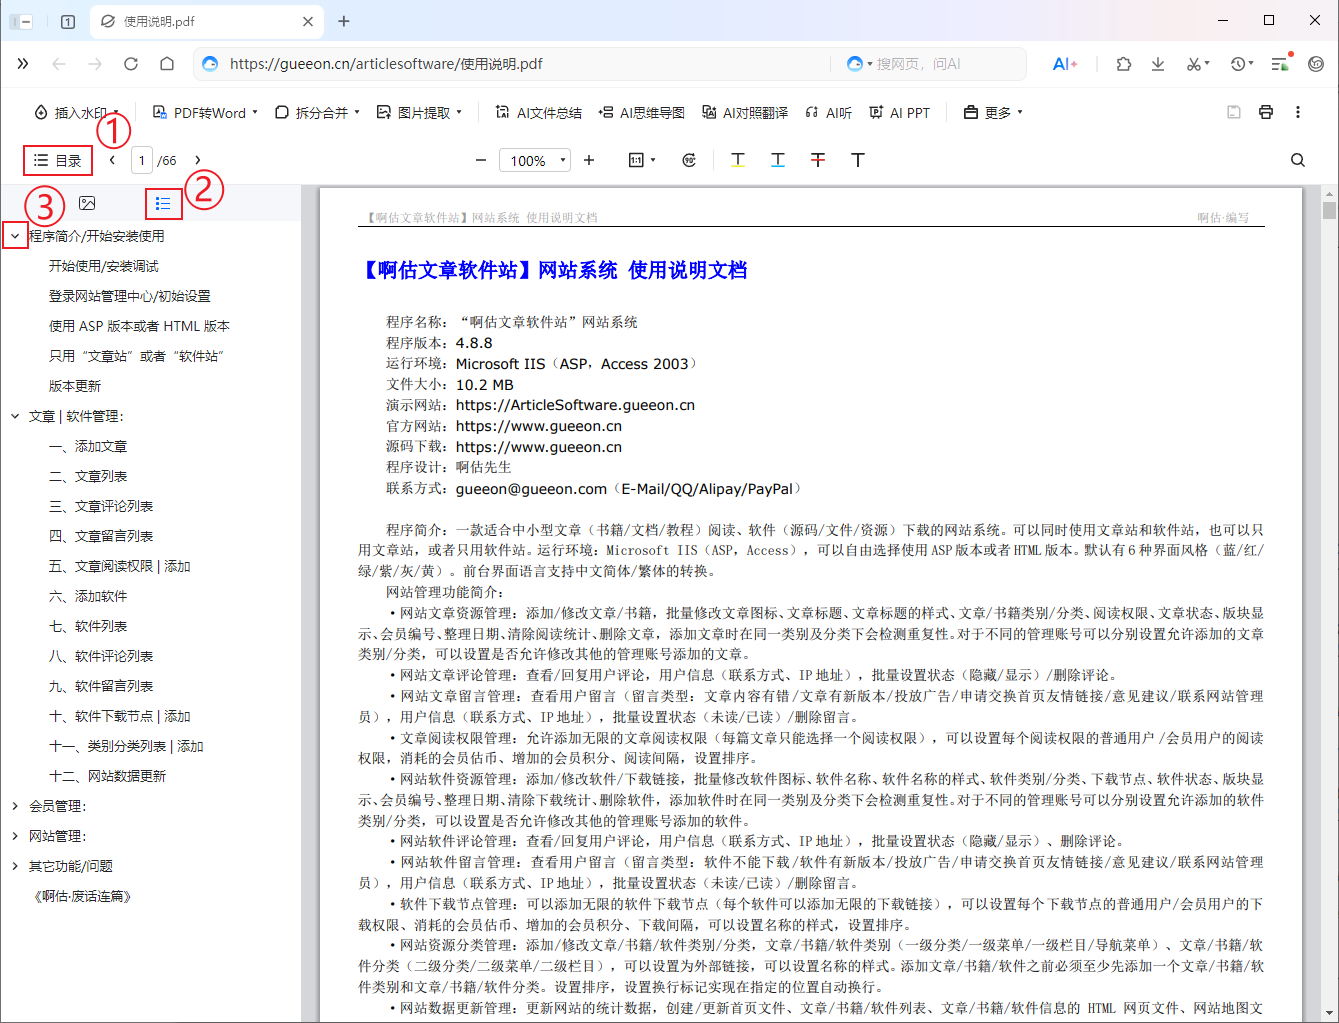
Task: Click the page number input field
Action: click(x=142, y=160)
